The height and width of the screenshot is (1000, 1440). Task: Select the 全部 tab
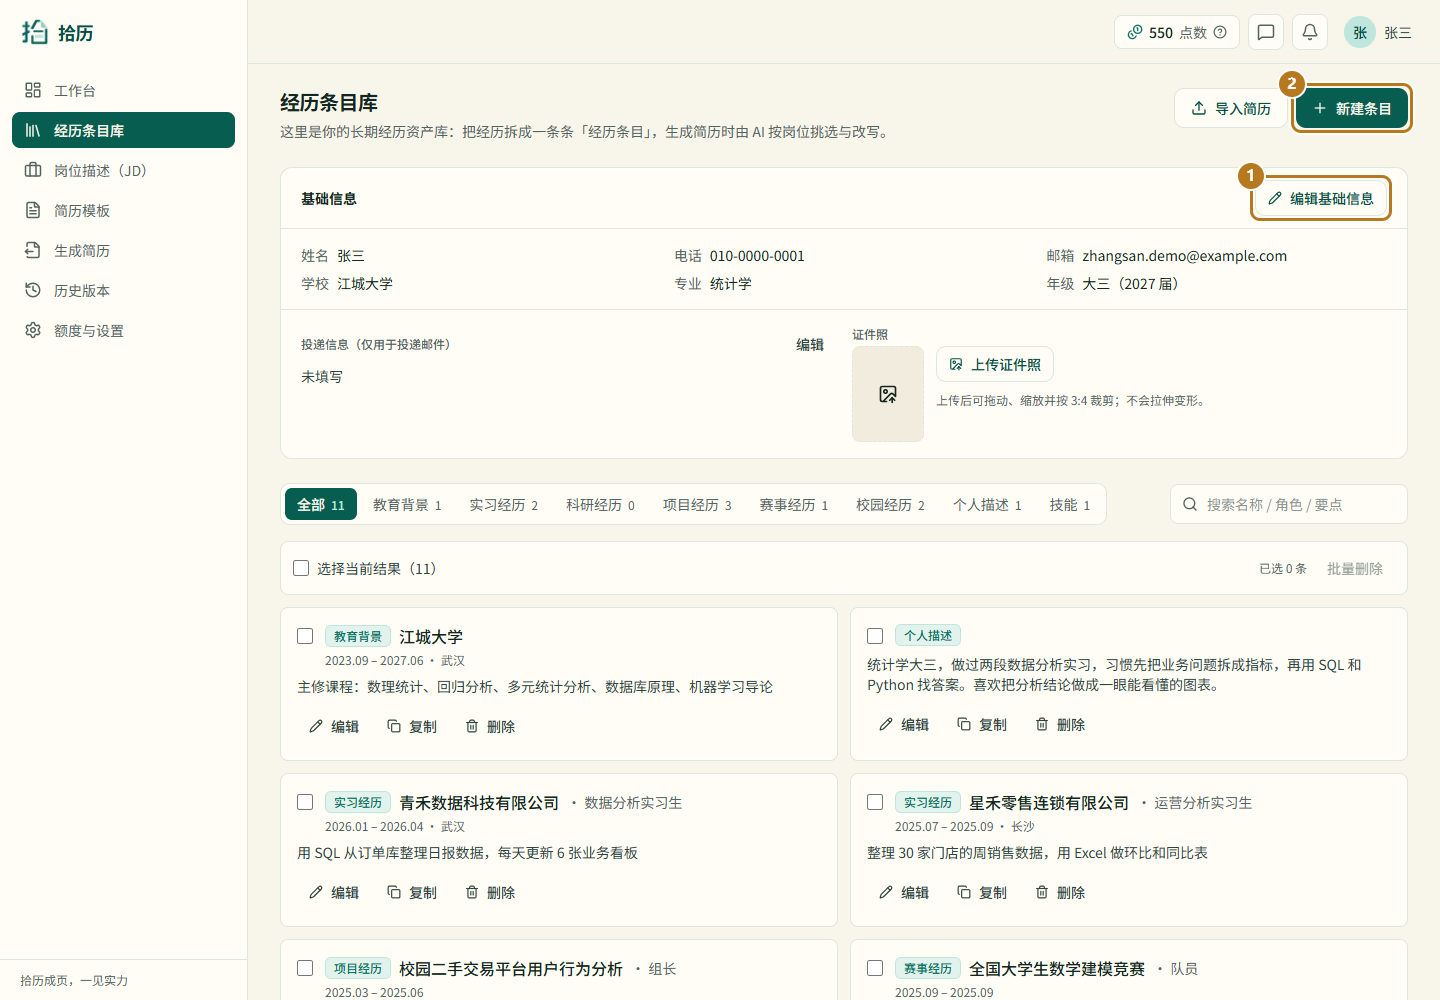point(321,505)
